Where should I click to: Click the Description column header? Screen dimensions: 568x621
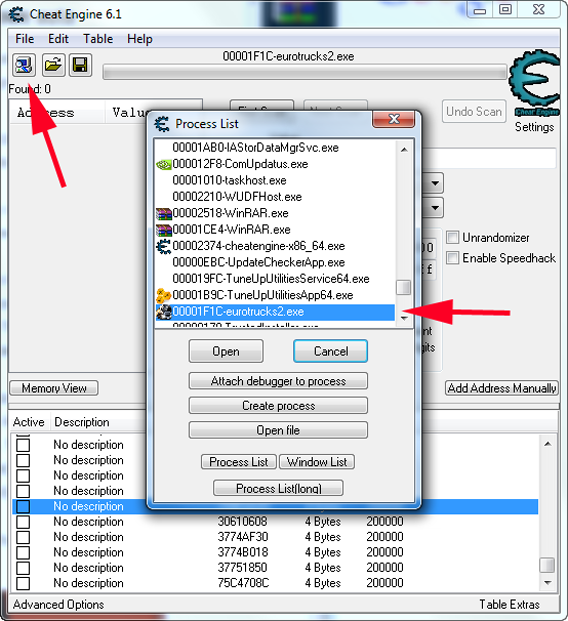[x=82, y=422]
